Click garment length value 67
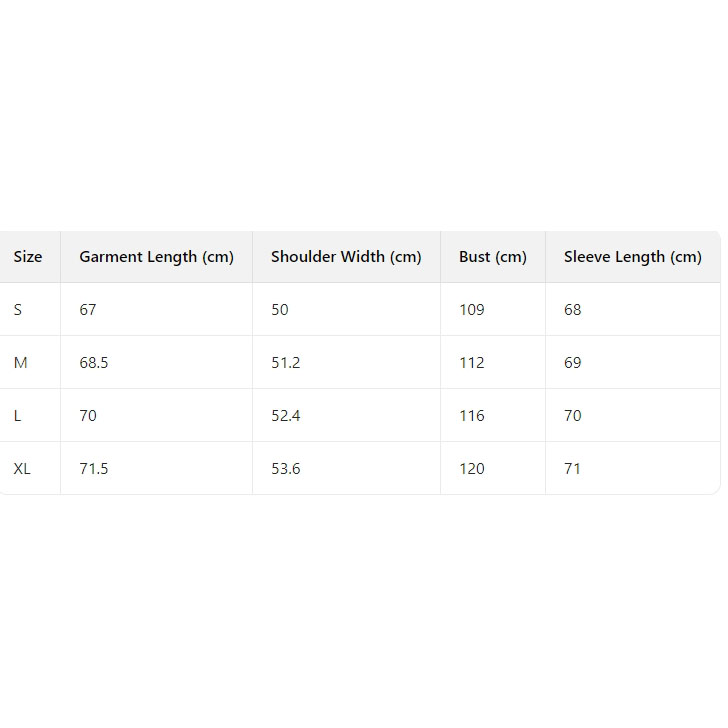The width and height of the screenshot is (728, 728). tap(88, 310)
